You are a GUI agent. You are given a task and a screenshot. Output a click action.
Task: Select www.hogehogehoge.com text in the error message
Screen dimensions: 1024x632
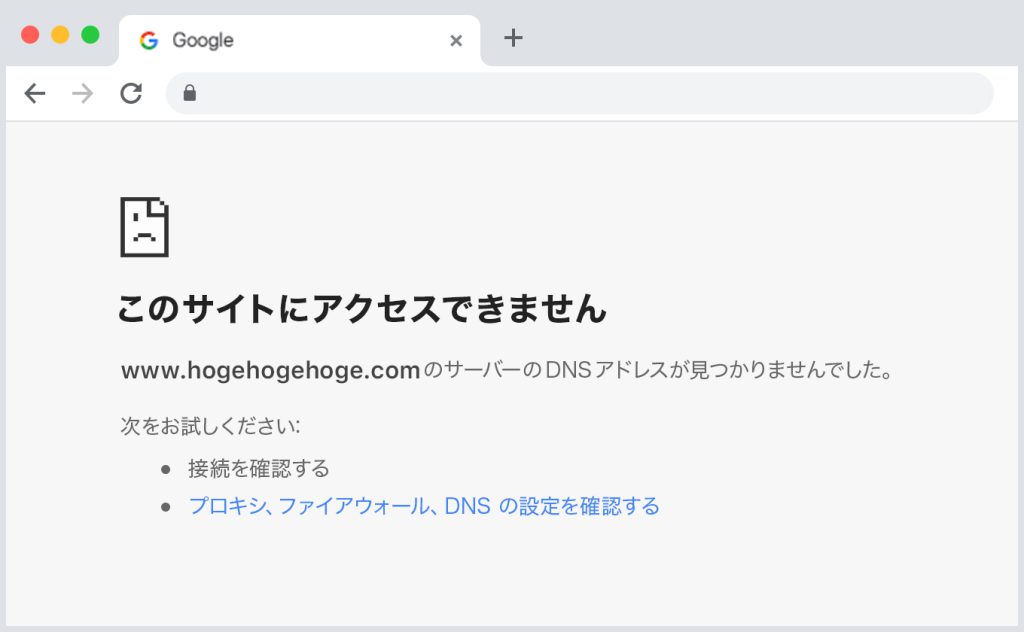coord(270,370)
